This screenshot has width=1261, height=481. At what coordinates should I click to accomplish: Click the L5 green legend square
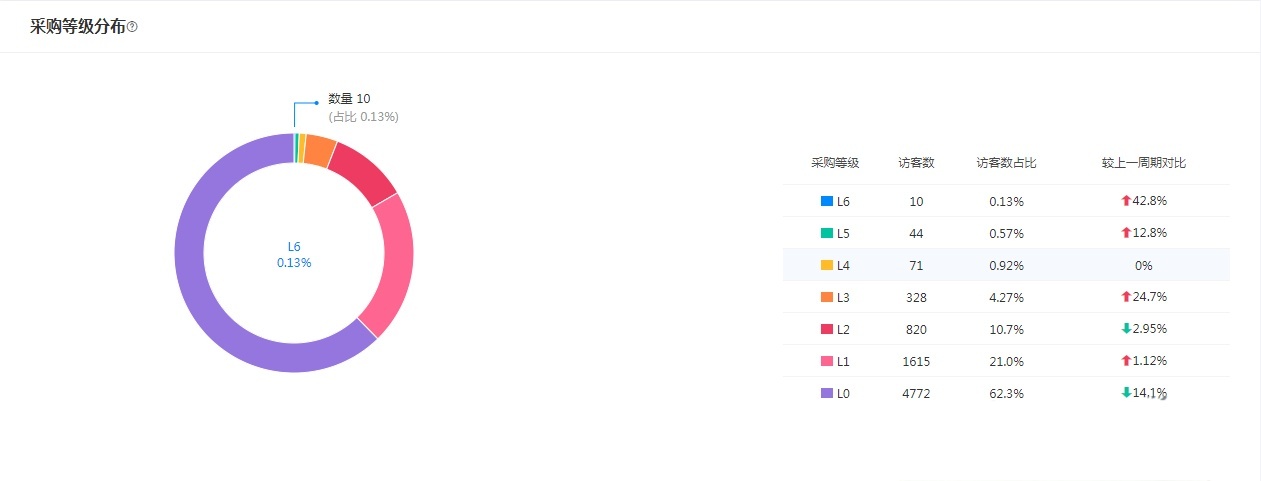click(x=826, y=233)
